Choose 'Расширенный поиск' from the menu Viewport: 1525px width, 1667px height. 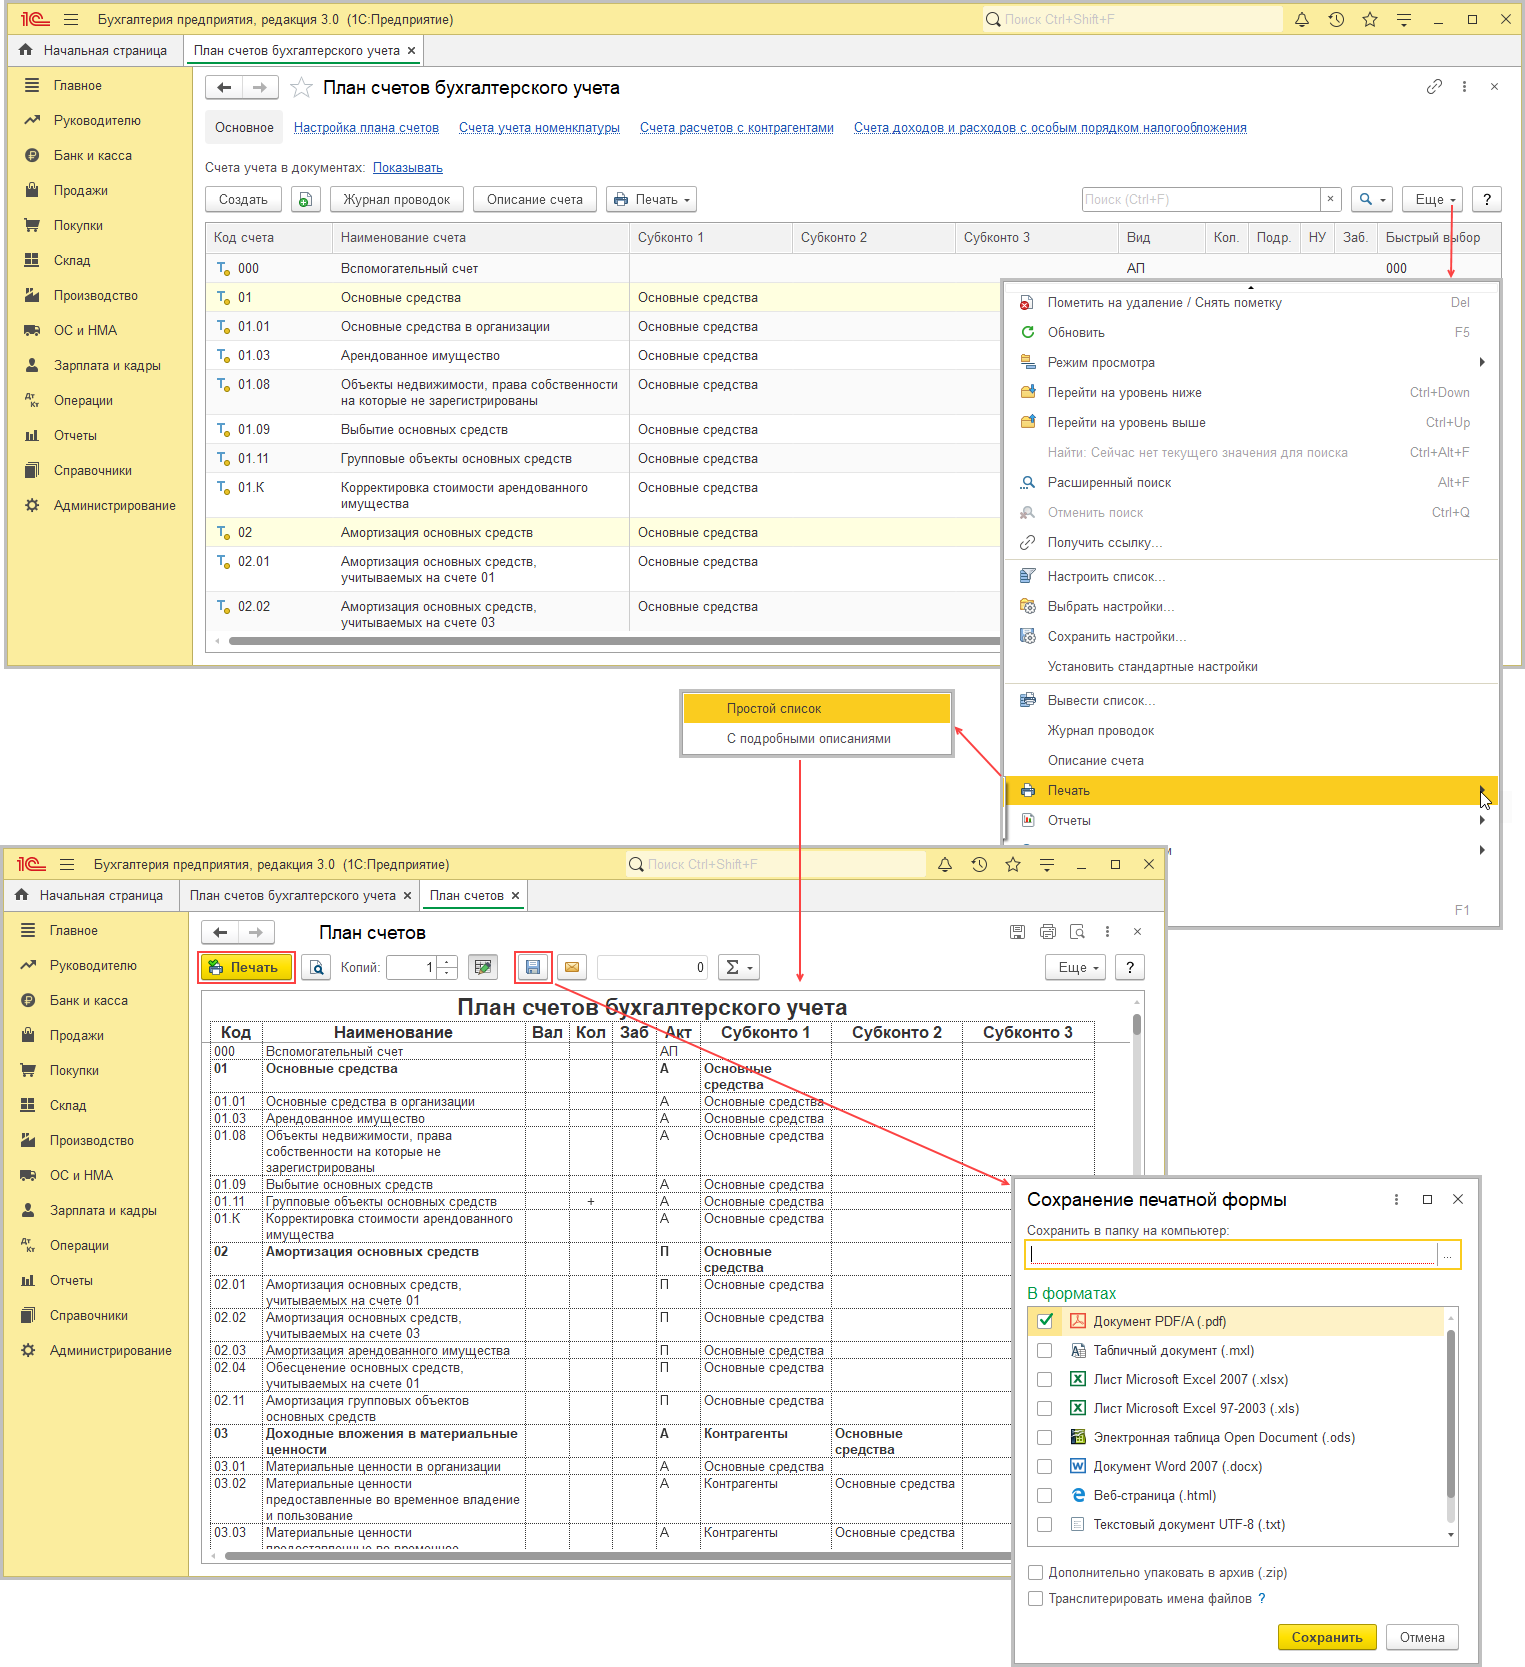[x=1252, y=482]
